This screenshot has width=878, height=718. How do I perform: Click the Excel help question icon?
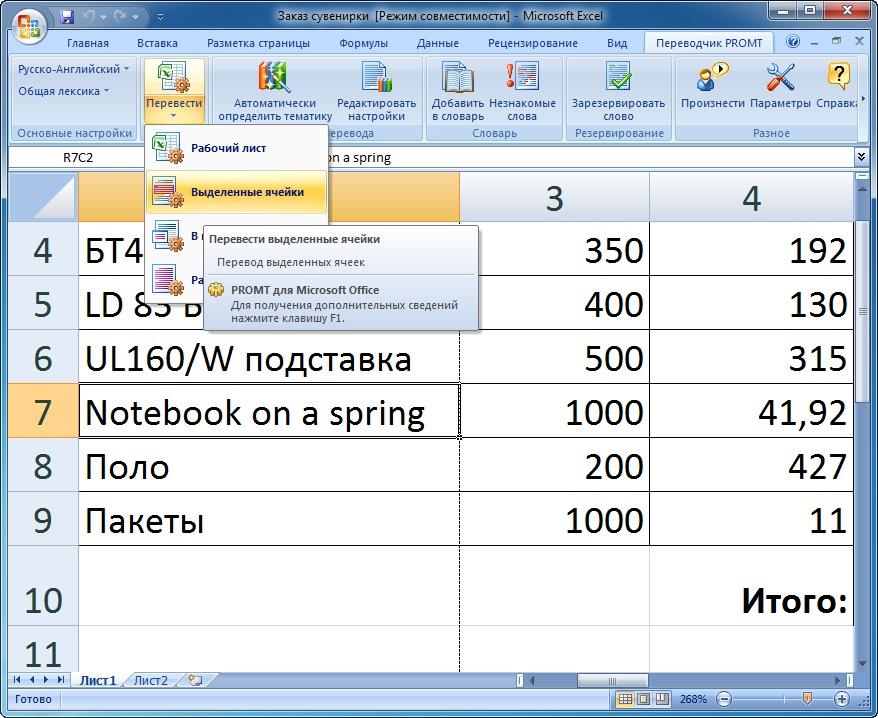[792, 41]
